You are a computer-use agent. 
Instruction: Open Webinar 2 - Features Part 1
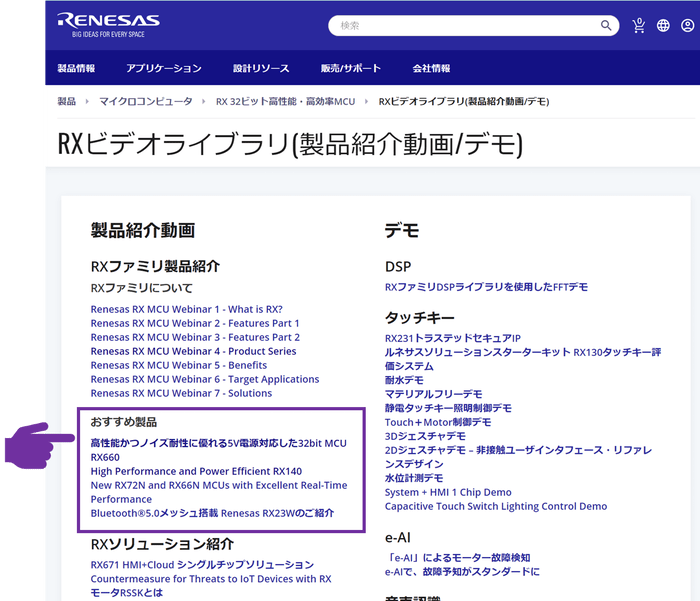pos(195,323)
